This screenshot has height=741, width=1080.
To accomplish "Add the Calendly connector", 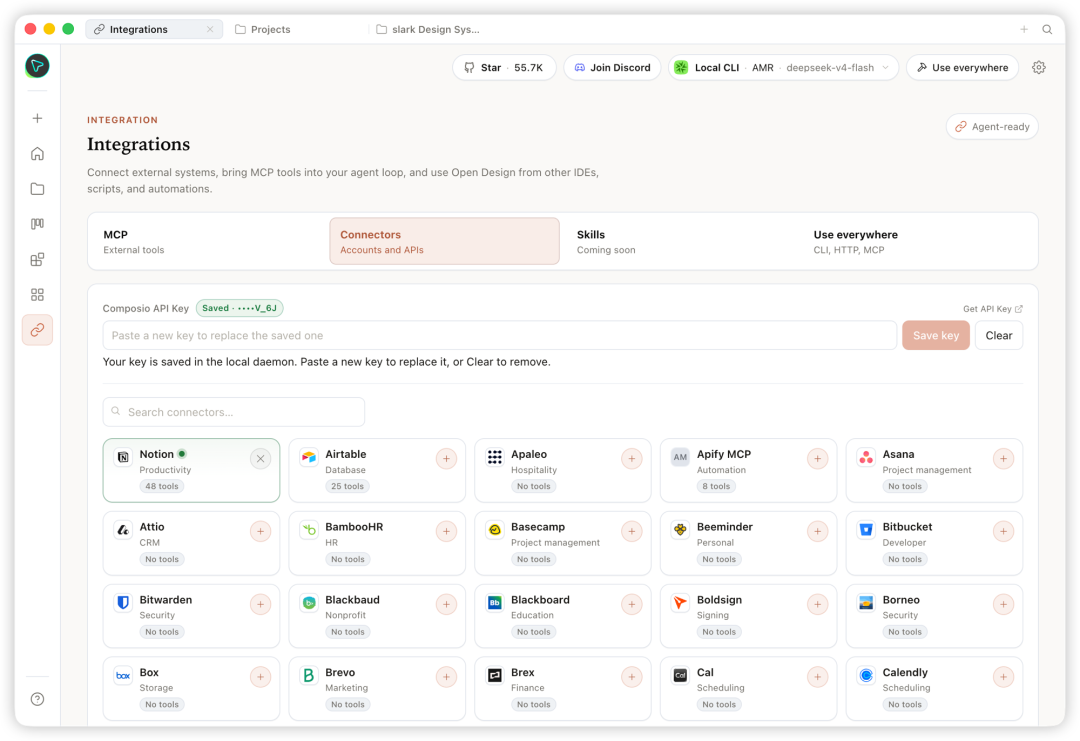I will [1004, 677].
